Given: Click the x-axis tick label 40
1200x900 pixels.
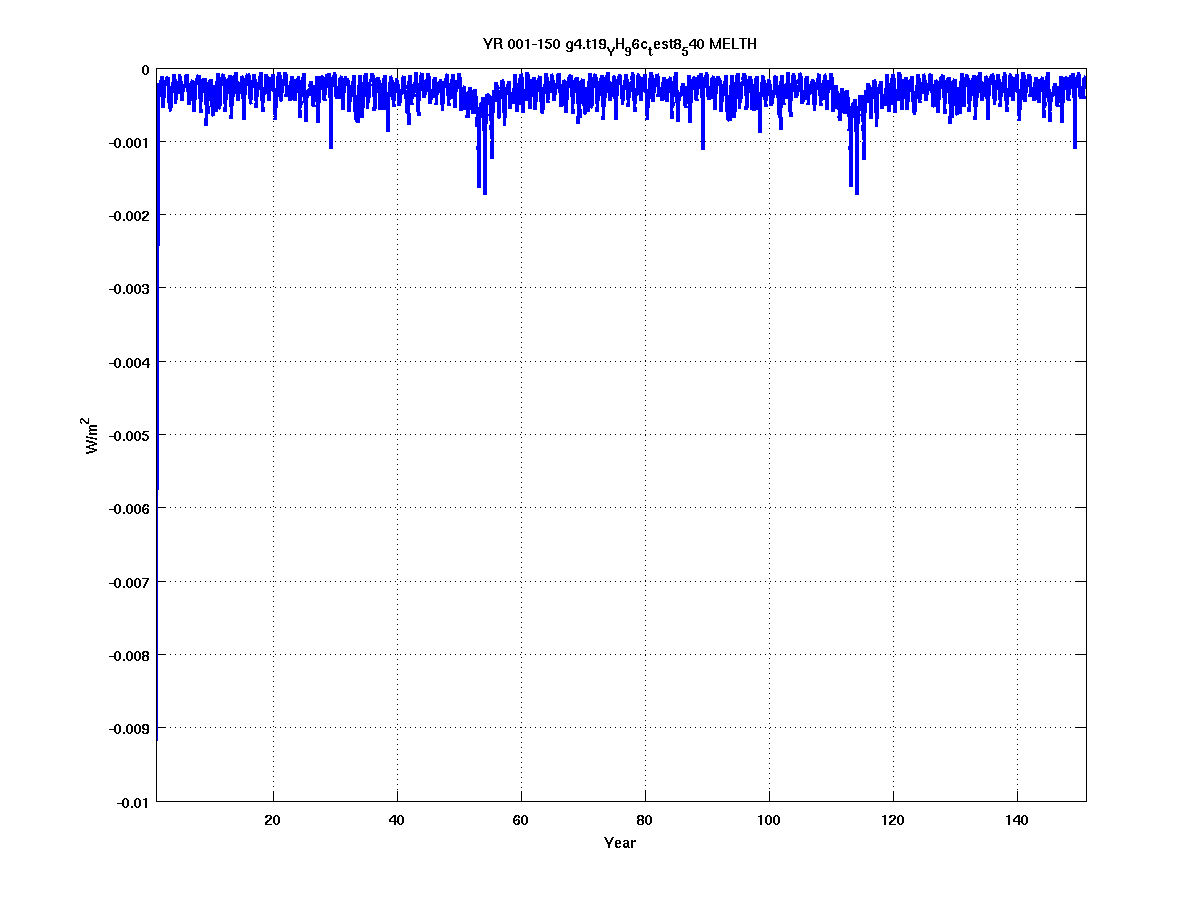Looking at the screenshot, I should click(396, 820).
